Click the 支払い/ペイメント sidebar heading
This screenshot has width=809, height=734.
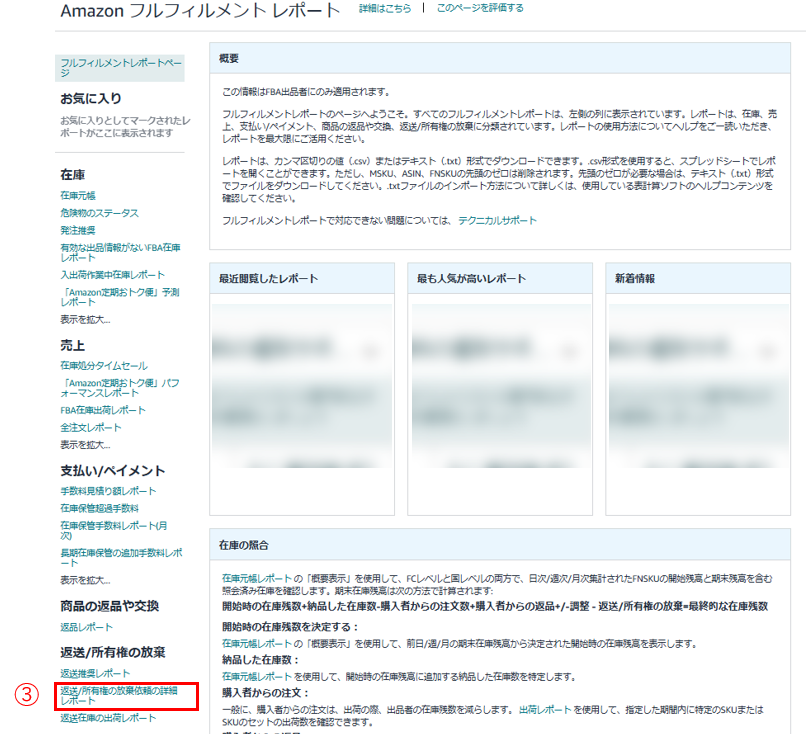(112, 470)
